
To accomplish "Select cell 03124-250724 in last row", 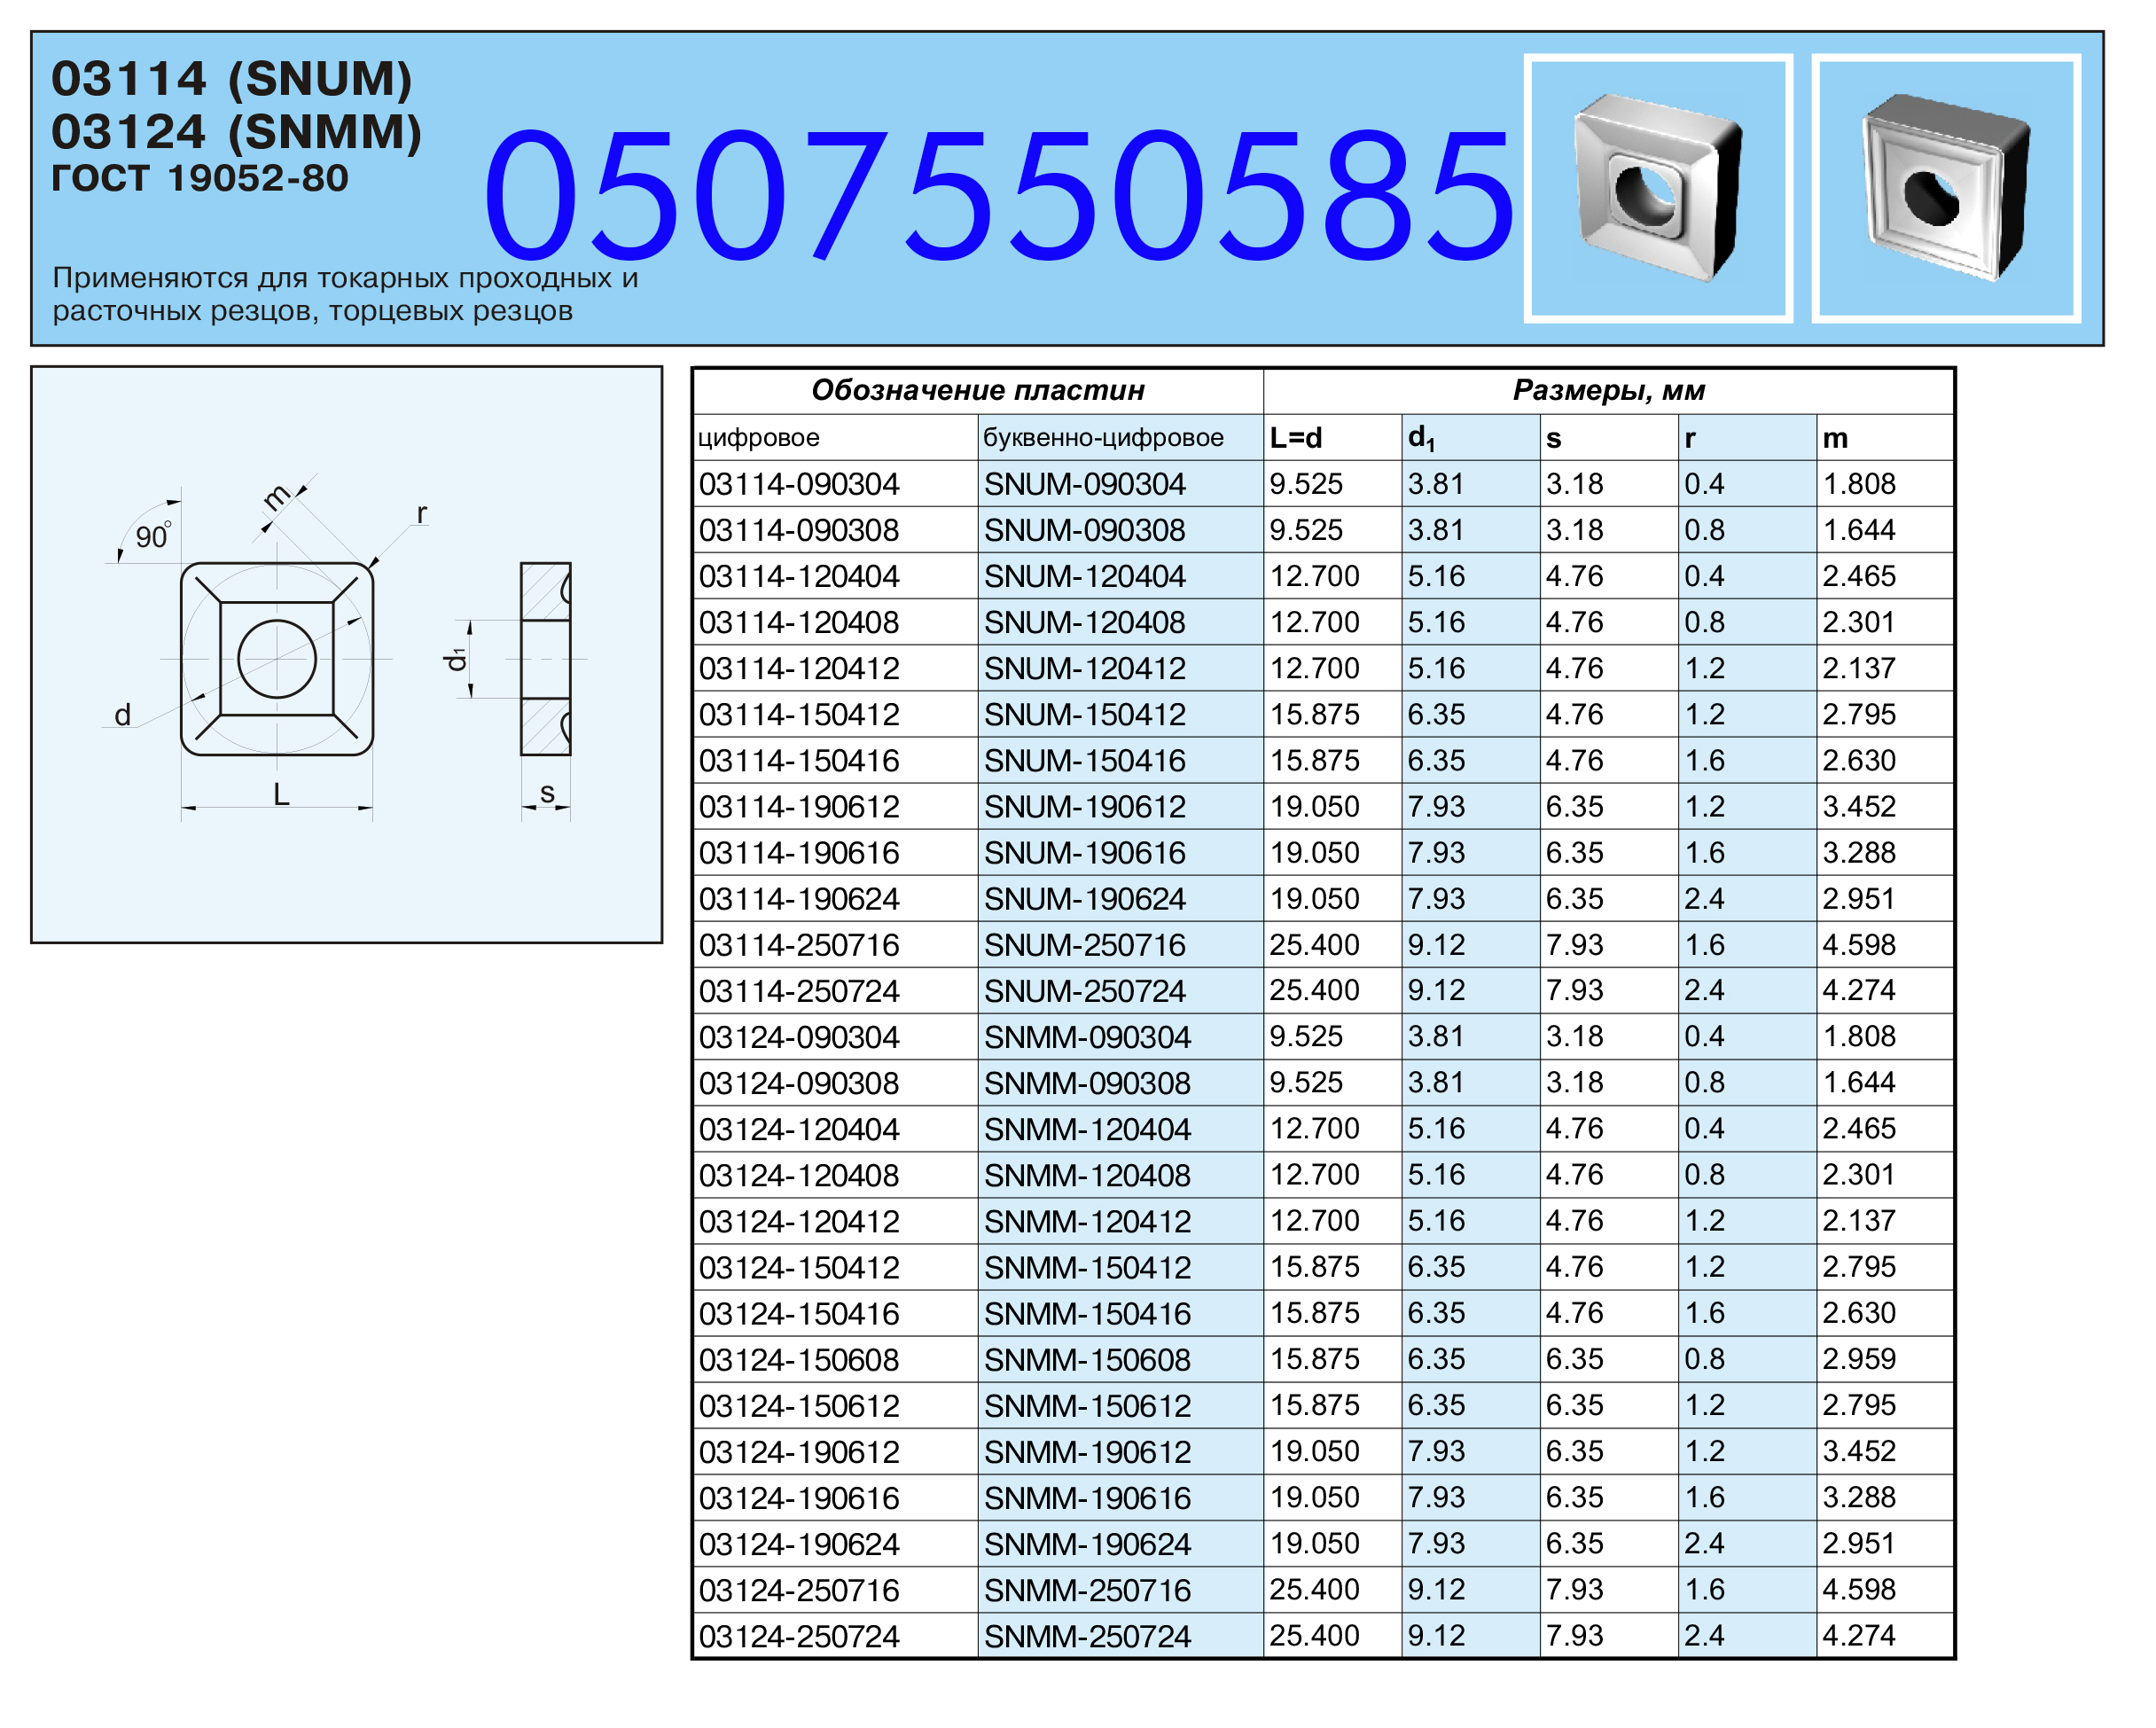I will point(799,1637).
